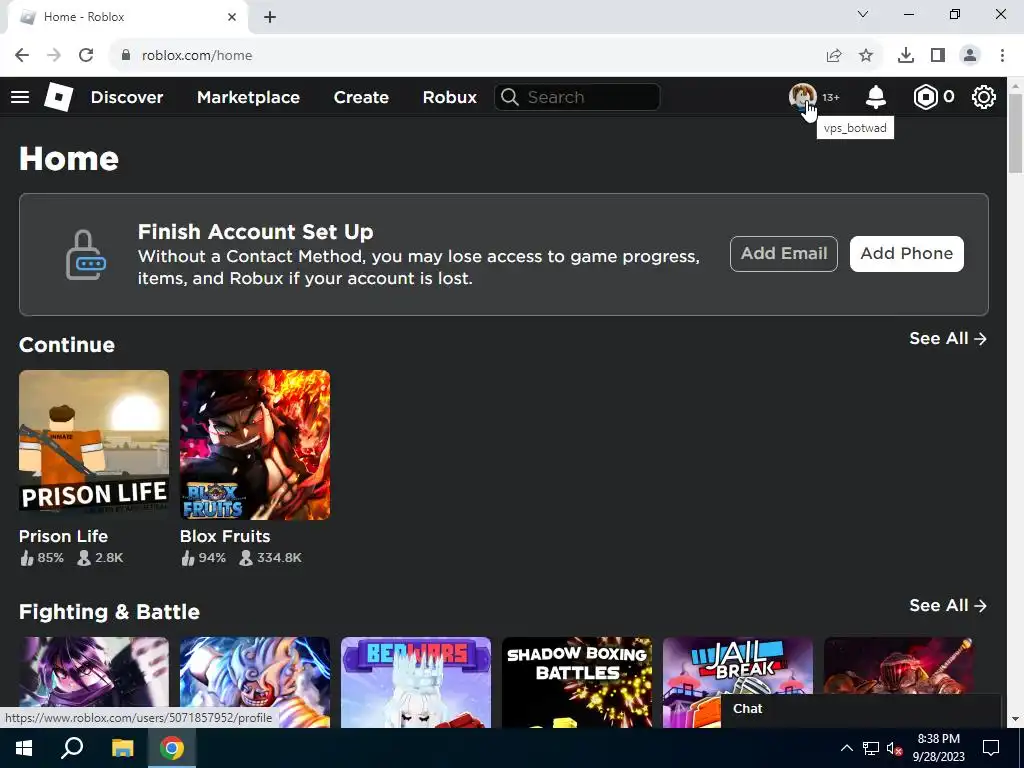1024x768 pixels.
Task: Click the Chrome taskbar icon
Action: click(x=172, y=748)
